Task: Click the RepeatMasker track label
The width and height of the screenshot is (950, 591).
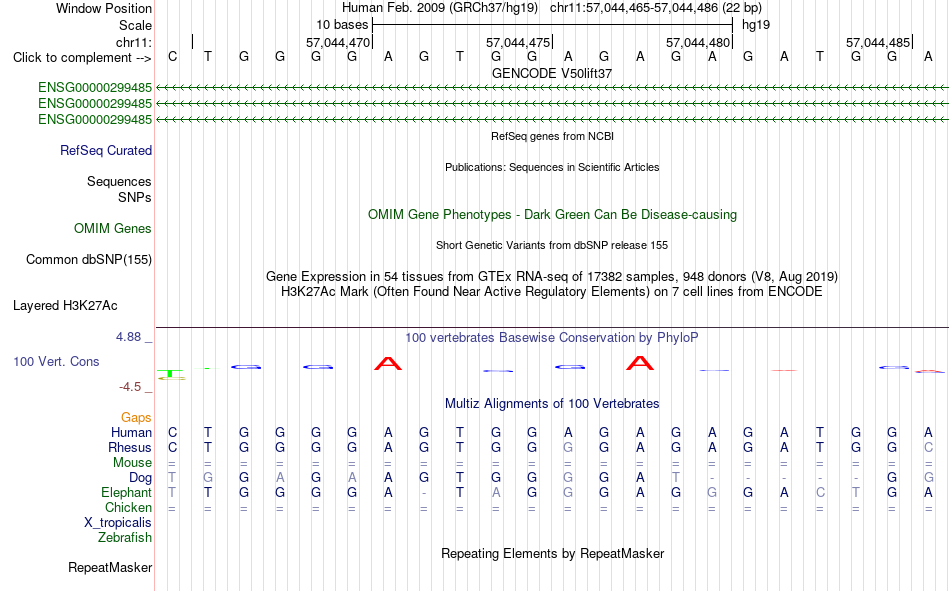Action: [110, 567]
